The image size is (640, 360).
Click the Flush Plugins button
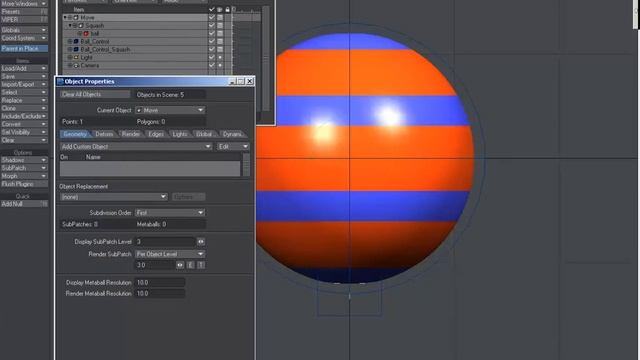(24, 184)
